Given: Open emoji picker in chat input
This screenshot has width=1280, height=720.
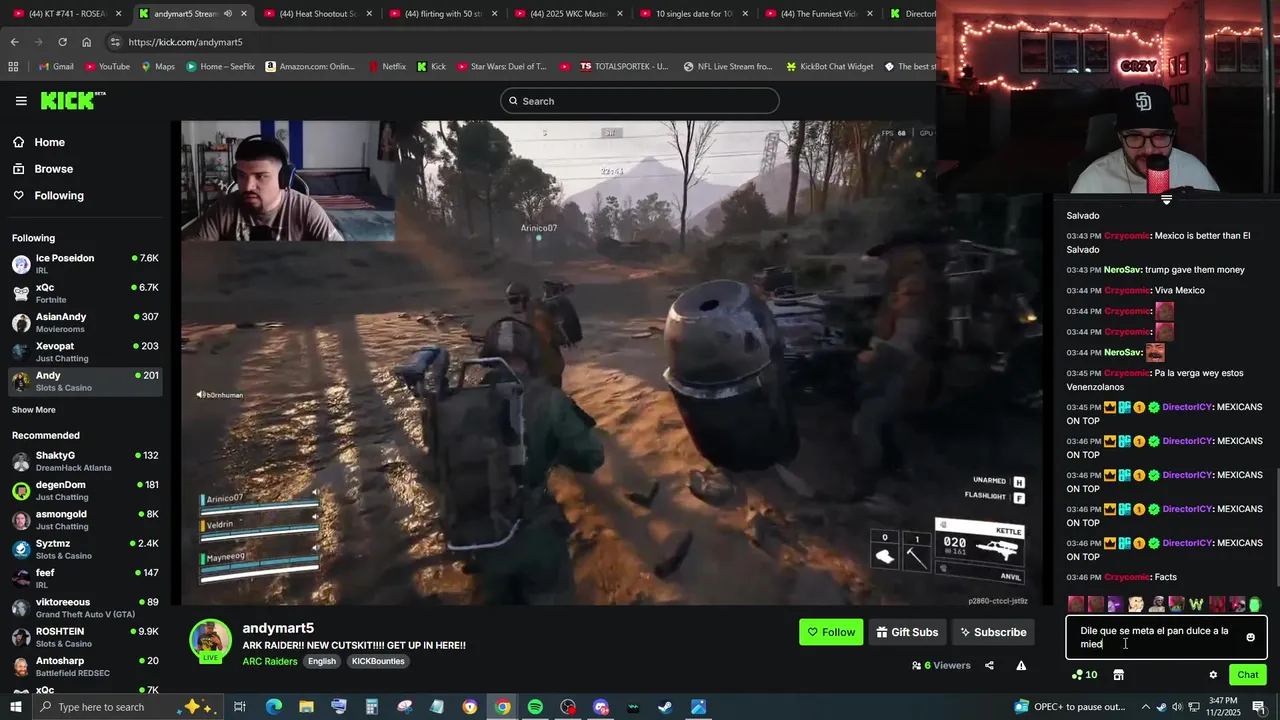Looking at the screenshot, I should (x=1250, y=638).
